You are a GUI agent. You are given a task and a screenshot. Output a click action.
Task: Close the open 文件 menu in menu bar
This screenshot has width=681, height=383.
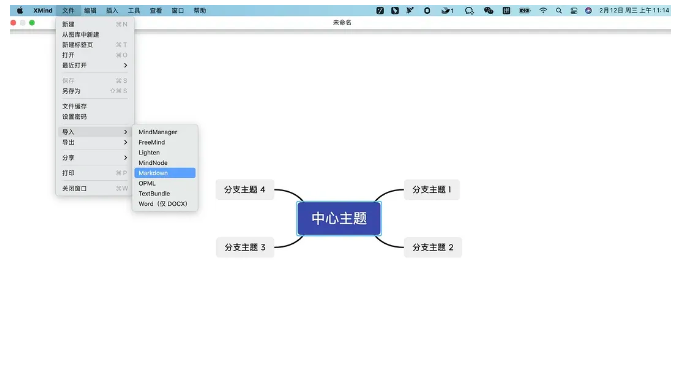click(68, 10)
